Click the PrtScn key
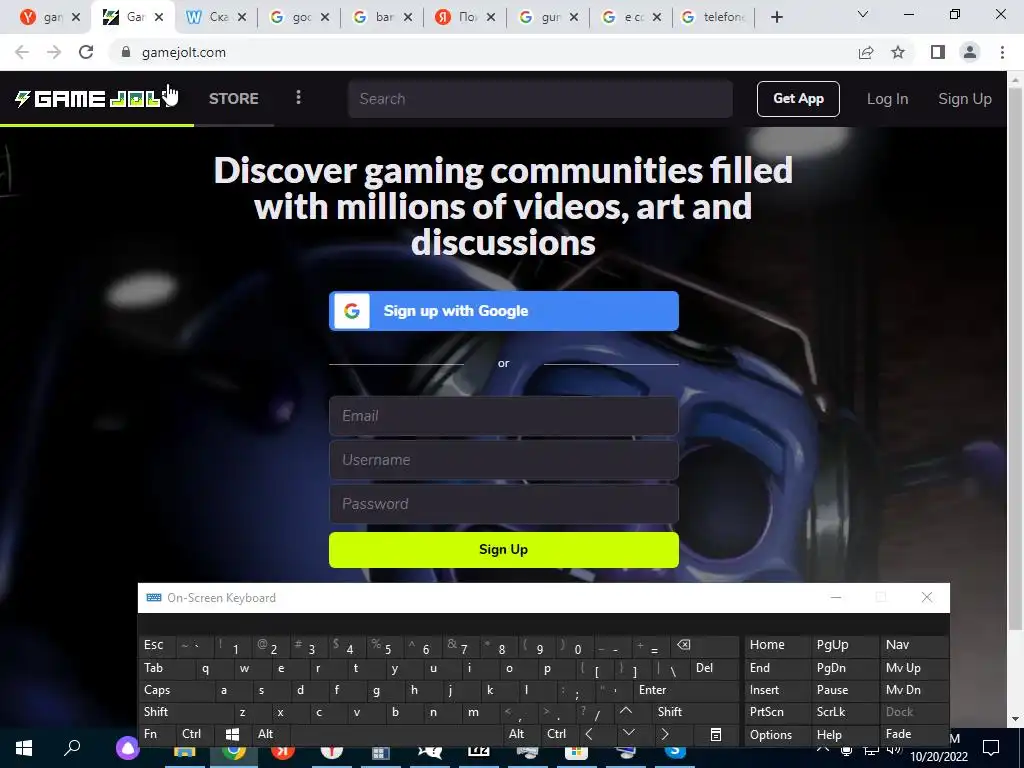The height and width of the screenshot is (768, 1024). click(776, 712)
